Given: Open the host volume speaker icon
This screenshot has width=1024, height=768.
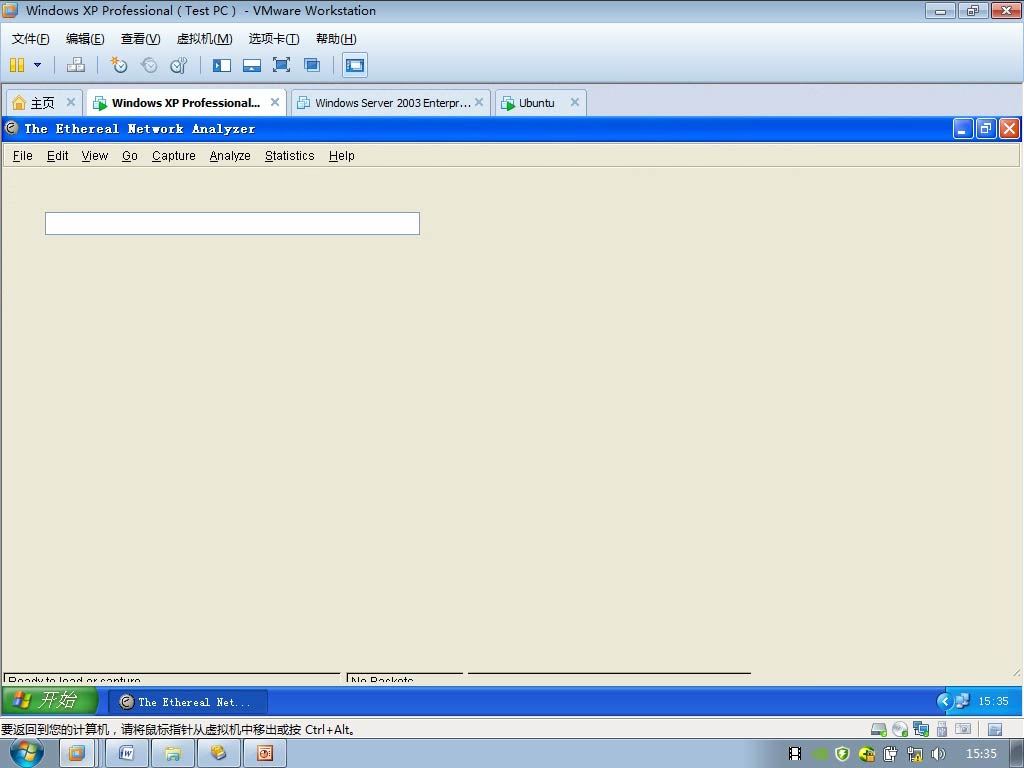Looking at the screenshot, I should point(938,754).
